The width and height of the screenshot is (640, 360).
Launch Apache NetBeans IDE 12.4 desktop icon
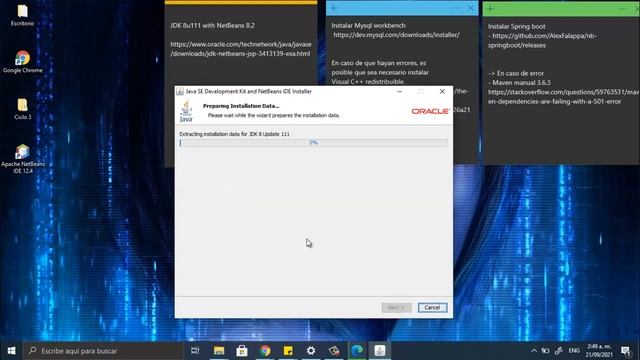pos(22,159)
